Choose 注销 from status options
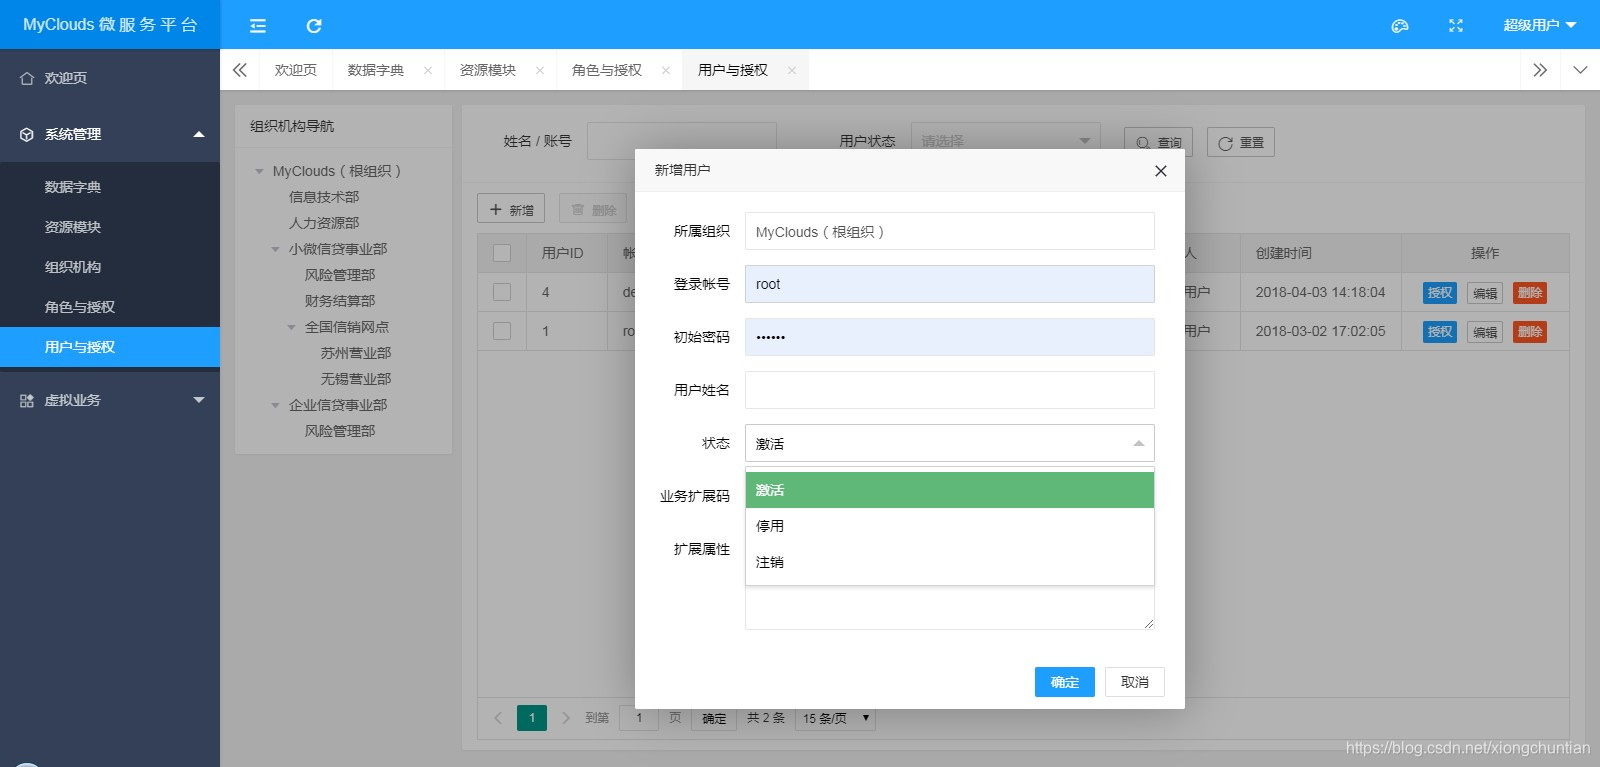The image size is (1600, 767). 950,562
